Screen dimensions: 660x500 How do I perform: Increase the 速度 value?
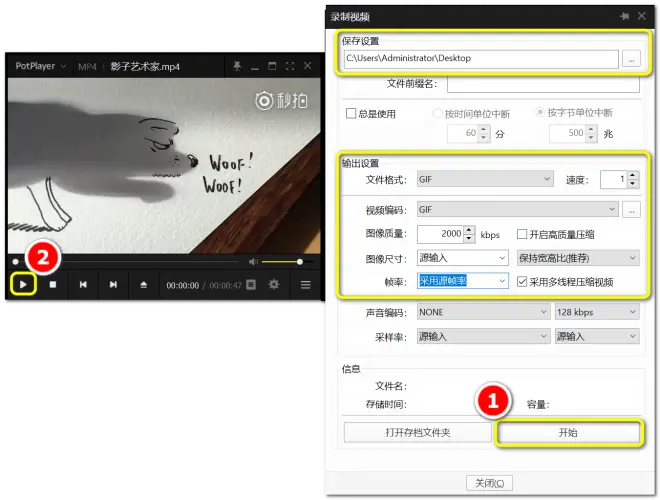(x=632, y=176)
